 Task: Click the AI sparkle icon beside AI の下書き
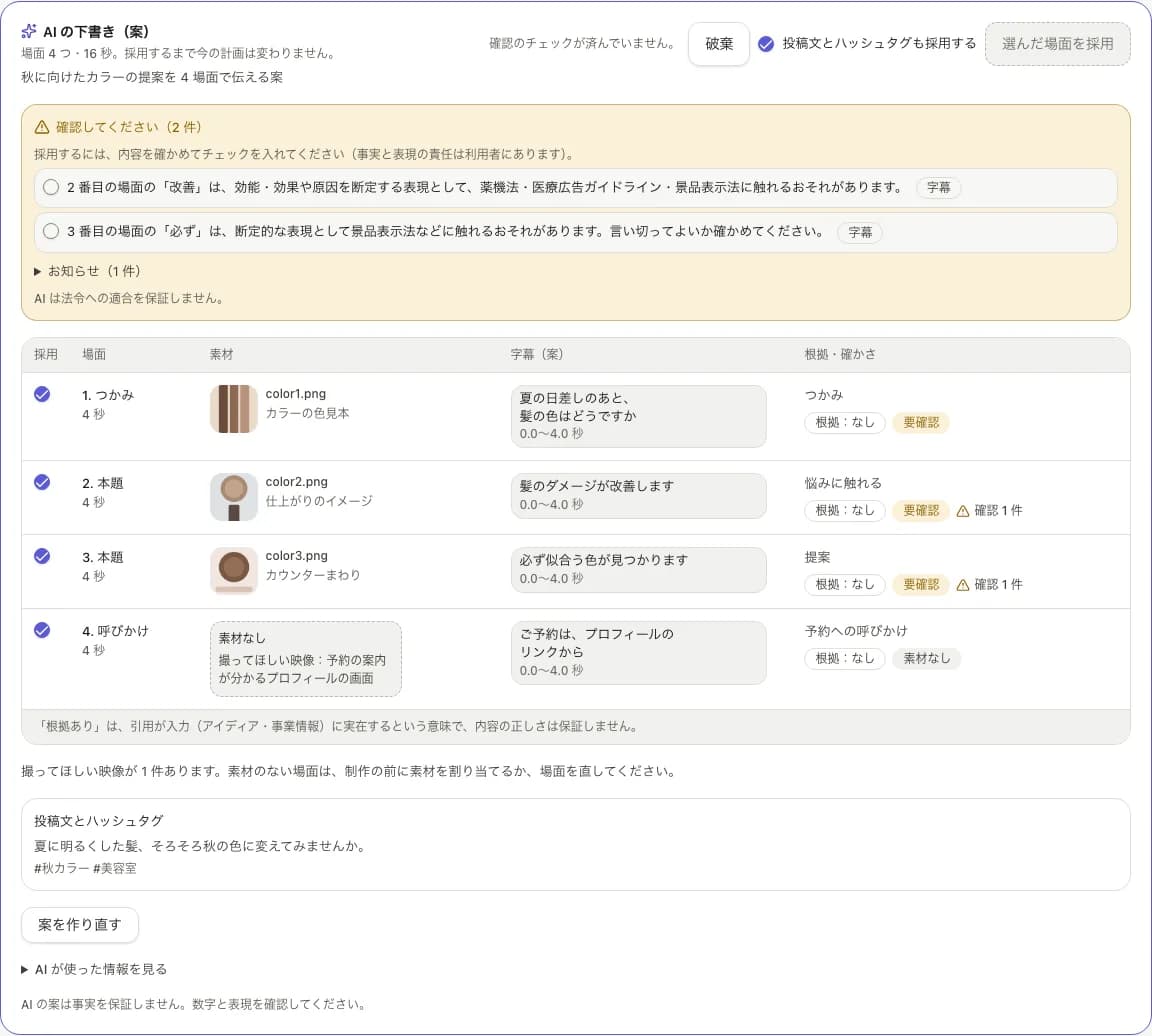pos(29,31)
